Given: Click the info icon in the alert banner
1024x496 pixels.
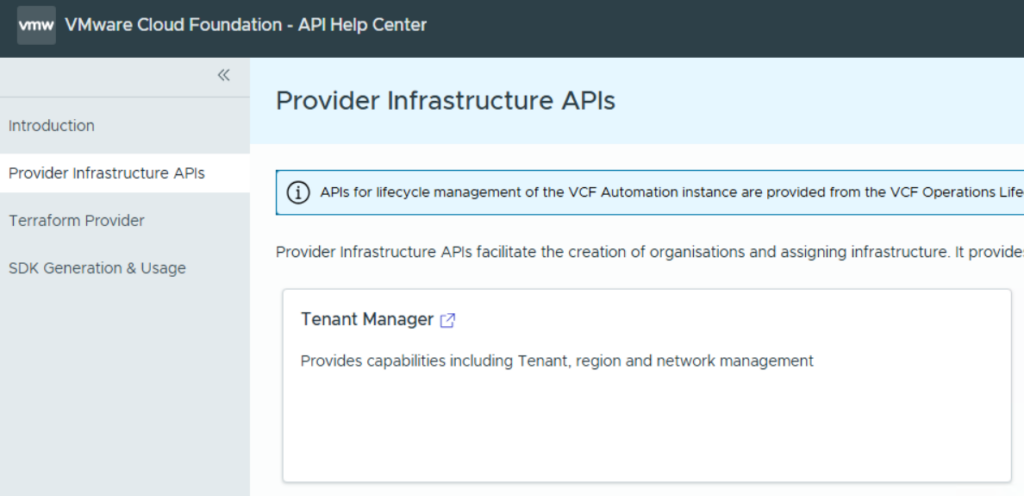Looking at the screenshot, I should point(298,193).
